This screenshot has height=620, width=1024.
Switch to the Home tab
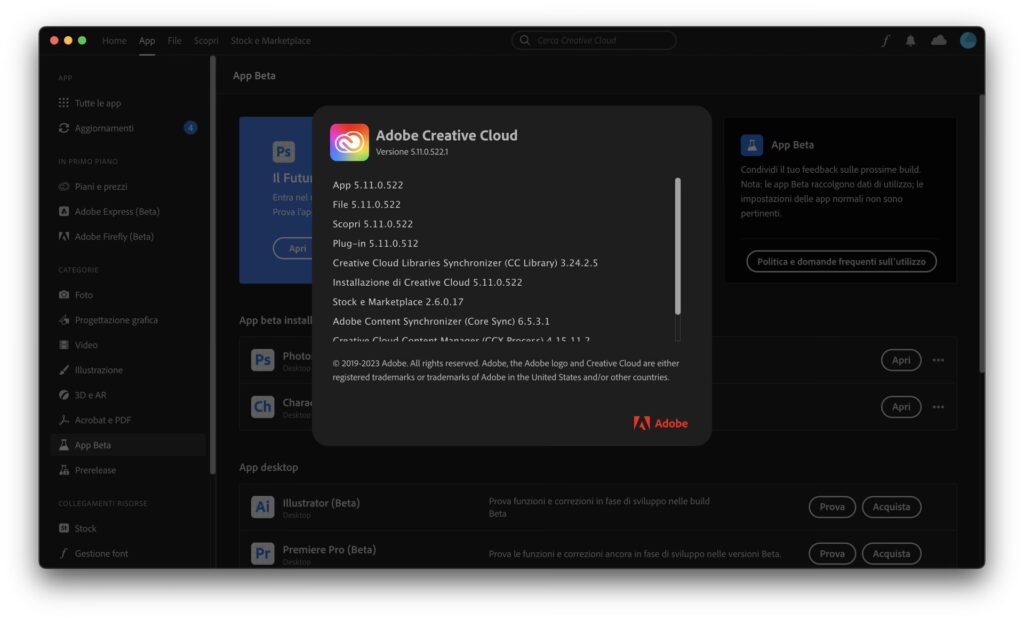[x=114, y=41]
